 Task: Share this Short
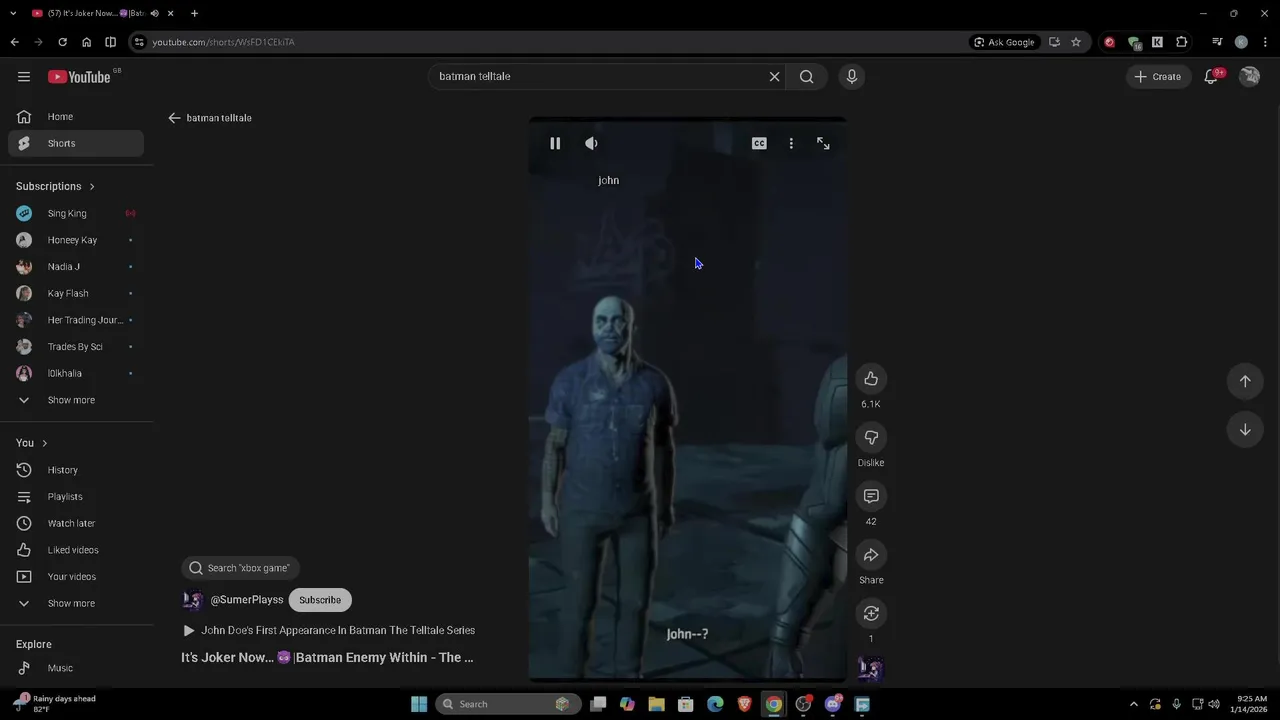(871, 555)
